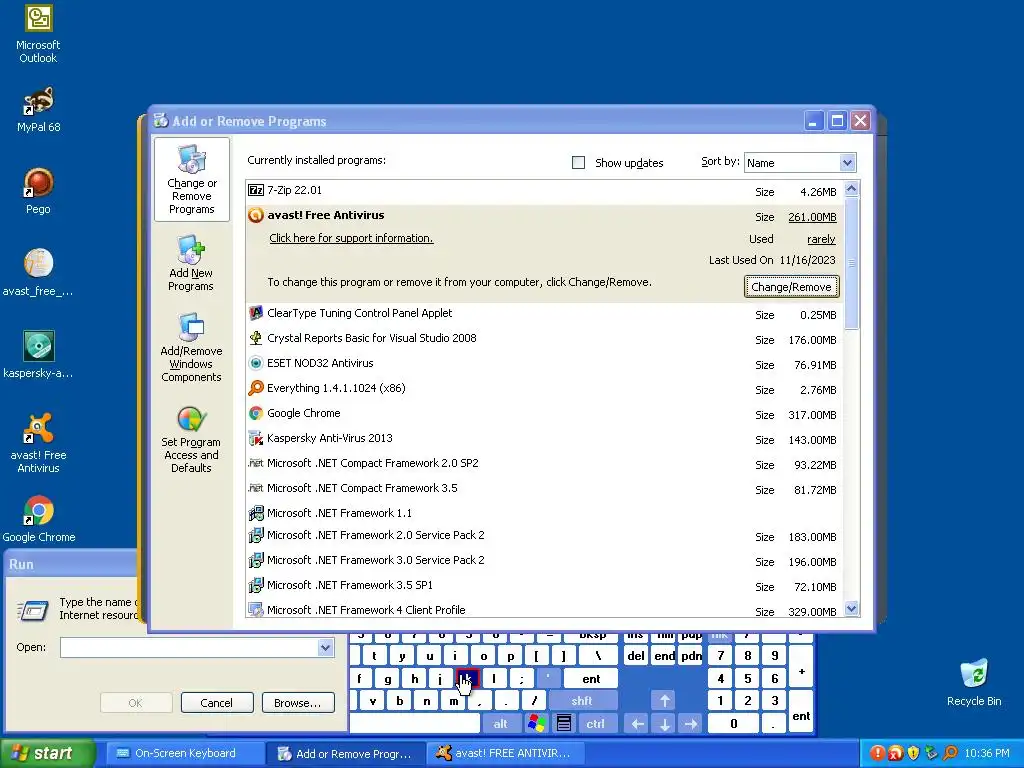Click the 261.00MB size link

point(812,217)
